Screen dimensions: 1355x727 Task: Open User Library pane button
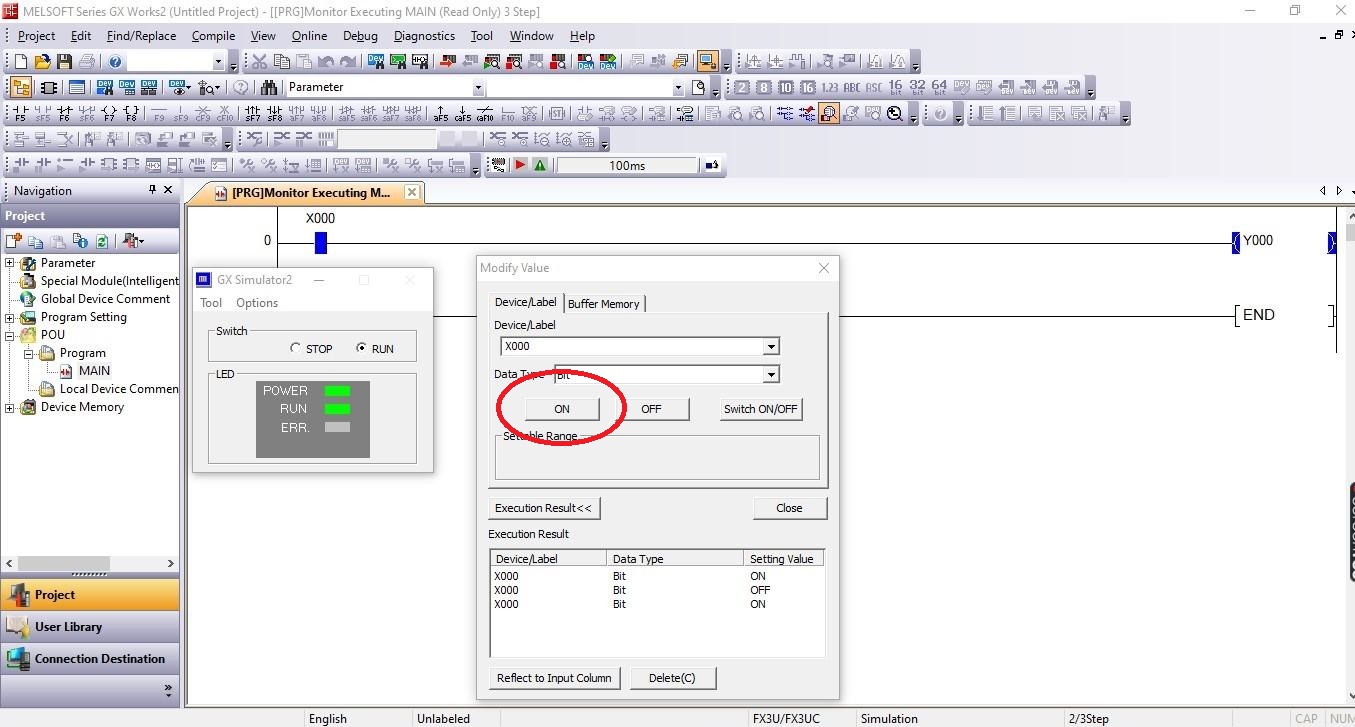tap(90, 627)
